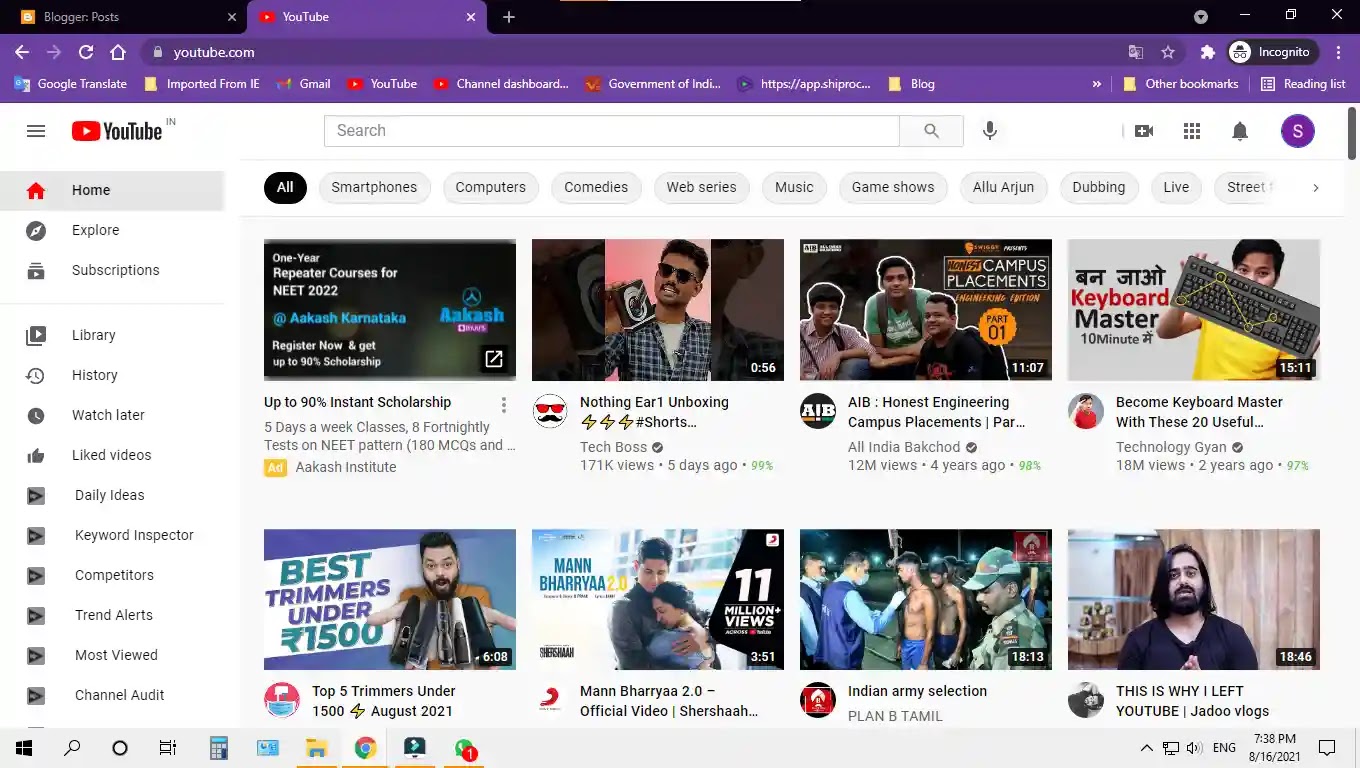Open the Best Trimmers Under ₹1500 thumbnail
Viewport: 1360px width, 768px height.
point(390,599)
